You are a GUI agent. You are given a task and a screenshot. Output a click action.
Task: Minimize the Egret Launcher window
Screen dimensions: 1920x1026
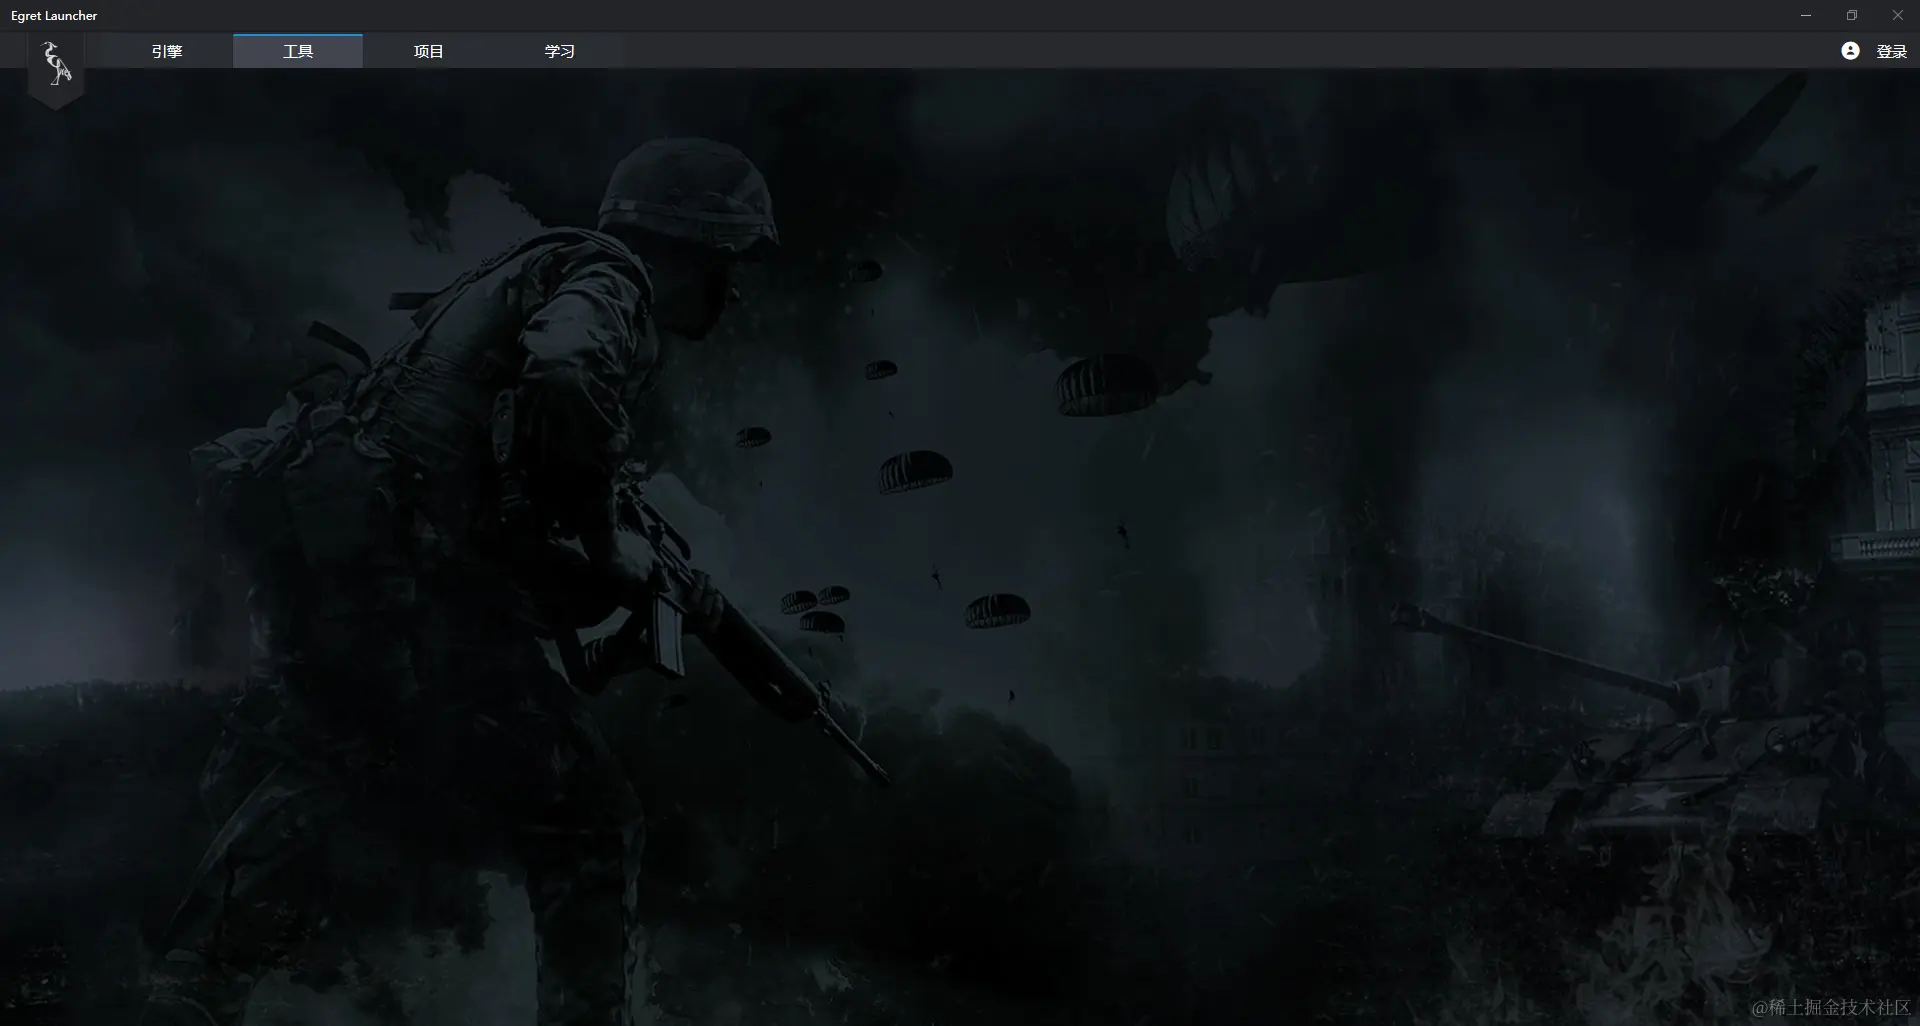click(1806, 15)
